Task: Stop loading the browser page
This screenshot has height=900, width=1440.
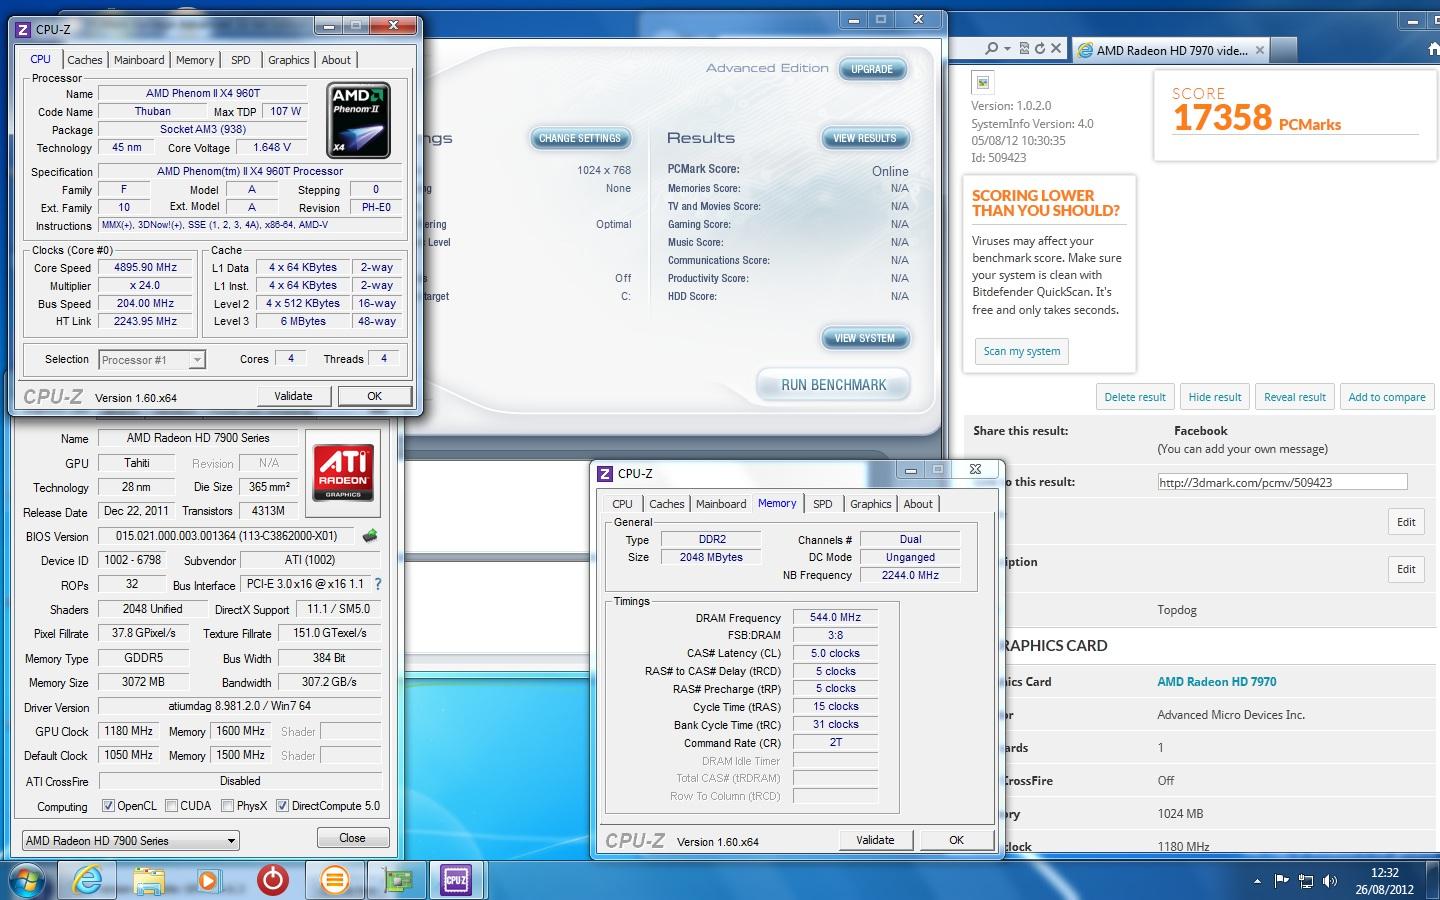Action: pyautogui.click(x=1056, y=48)
